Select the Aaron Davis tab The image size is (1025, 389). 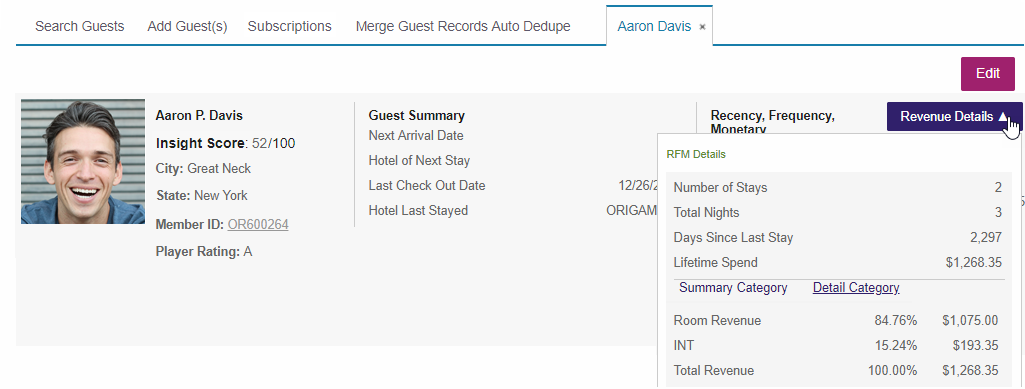(x=654, y=26)
